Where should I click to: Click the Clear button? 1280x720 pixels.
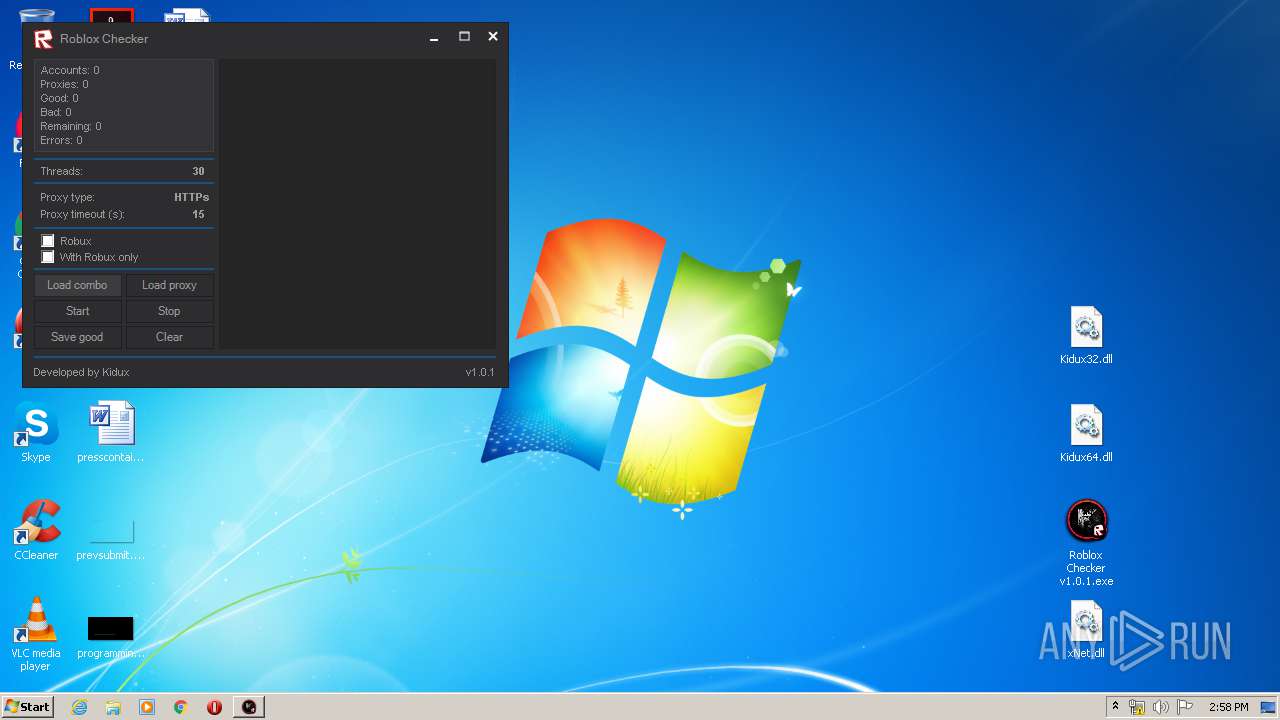click(169, 337)
